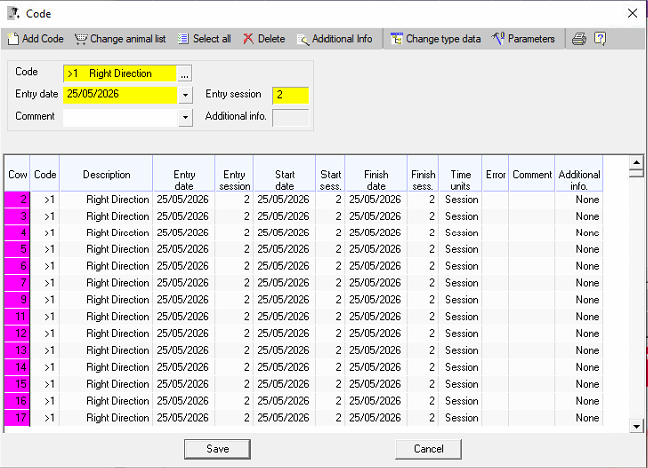
Task: Open the Parameters tool
Action: coord(523,39)
